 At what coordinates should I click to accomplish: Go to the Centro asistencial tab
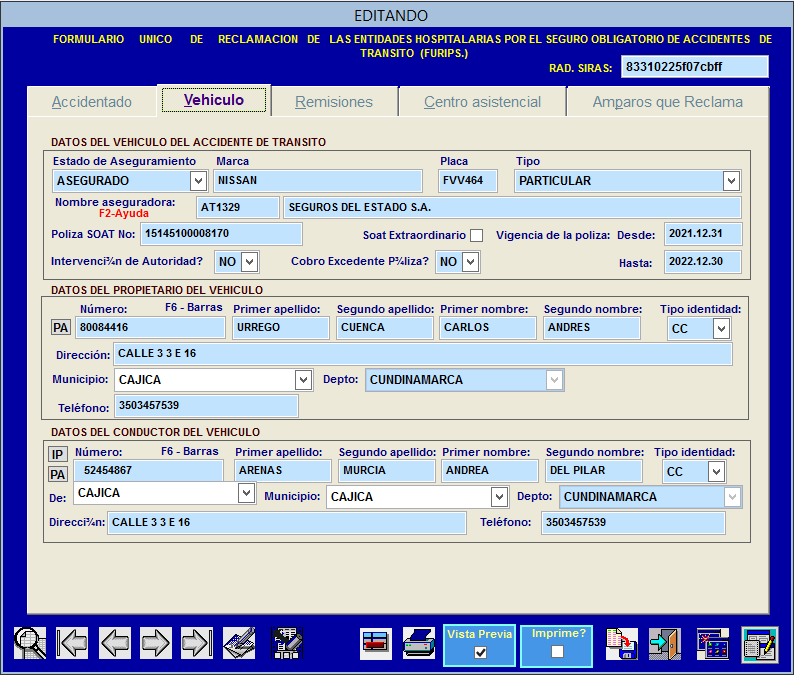[482, 102]
